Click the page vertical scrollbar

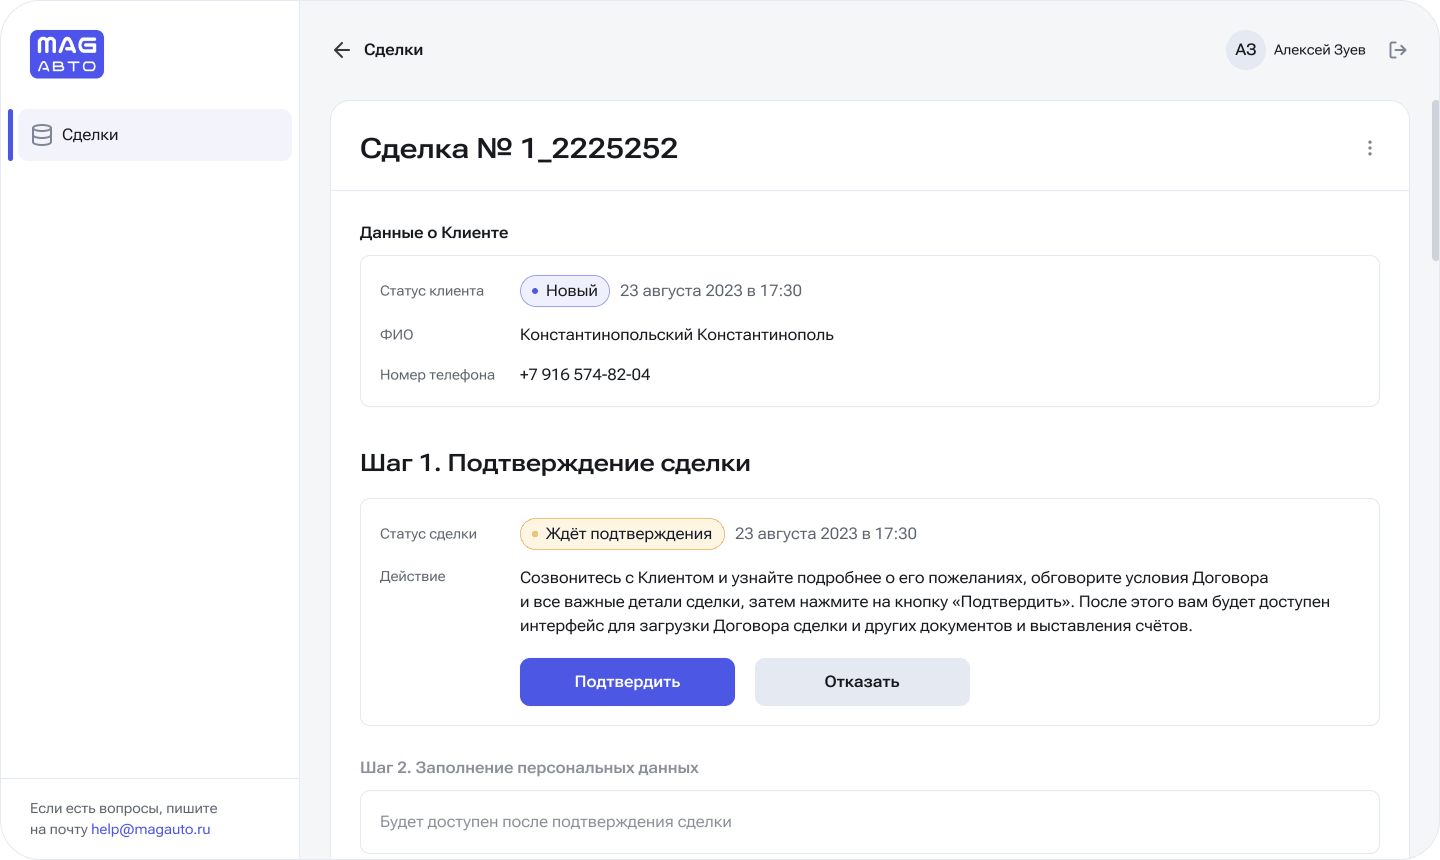point(1435,180)
